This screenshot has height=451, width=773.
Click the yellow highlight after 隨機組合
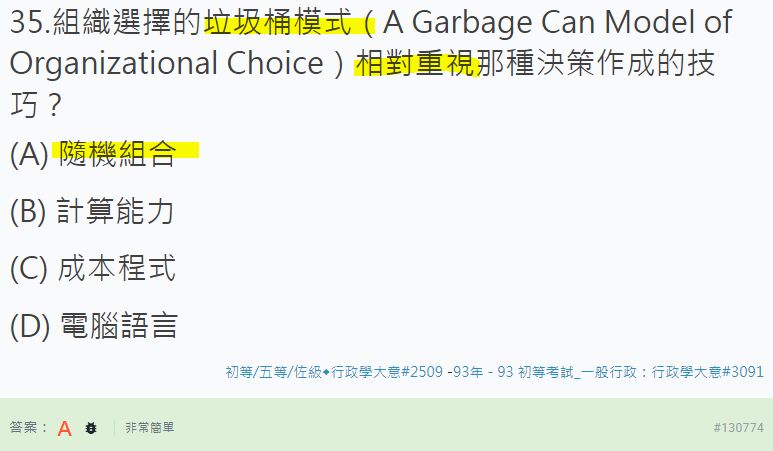pyautogui.click(x=188, y=151)
